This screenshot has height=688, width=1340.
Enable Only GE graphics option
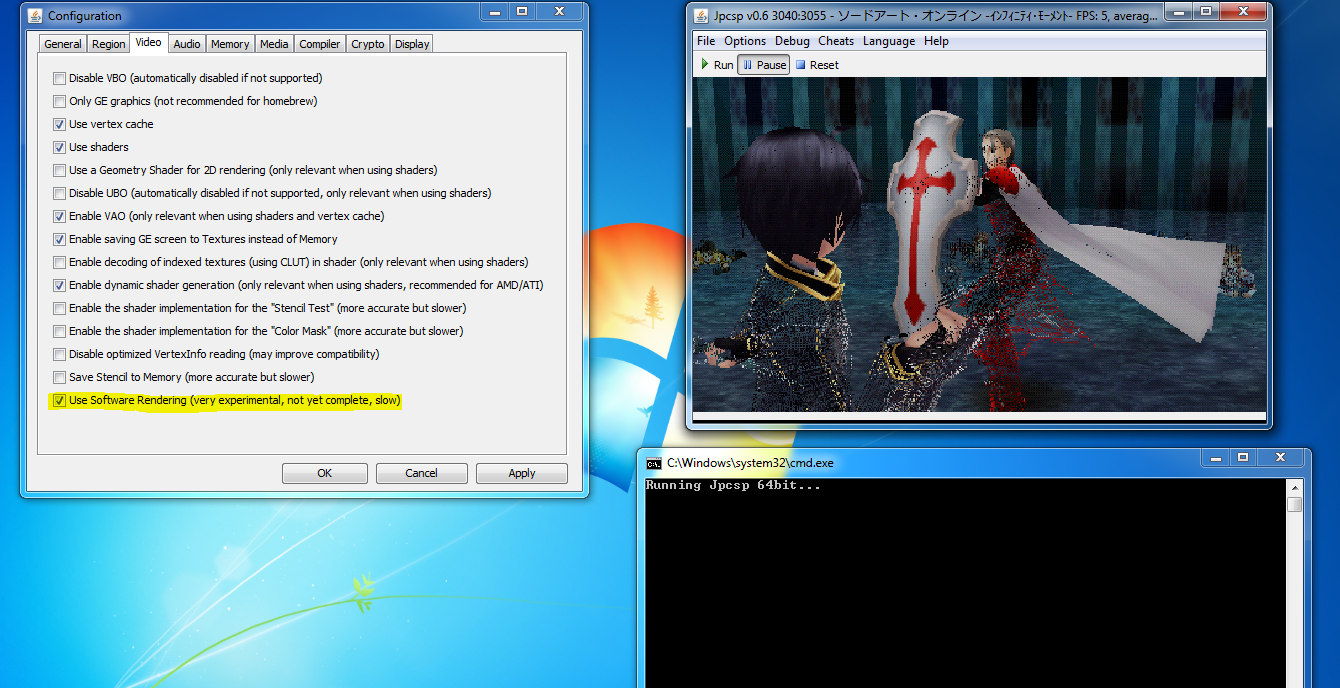[x=60, y=101]
